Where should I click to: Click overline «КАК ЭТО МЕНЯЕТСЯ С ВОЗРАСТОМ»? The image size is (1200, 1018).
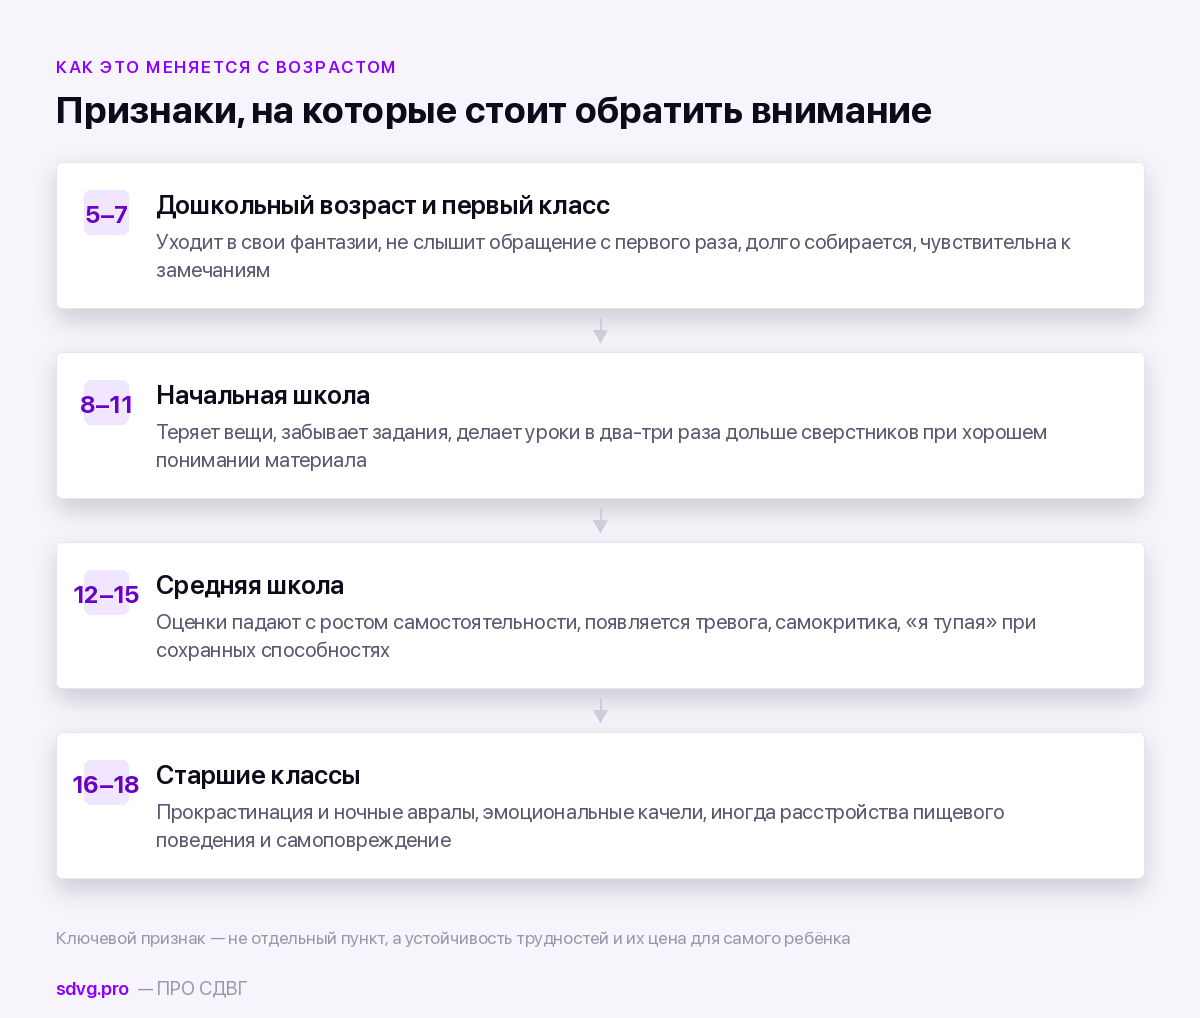[226, 67]
